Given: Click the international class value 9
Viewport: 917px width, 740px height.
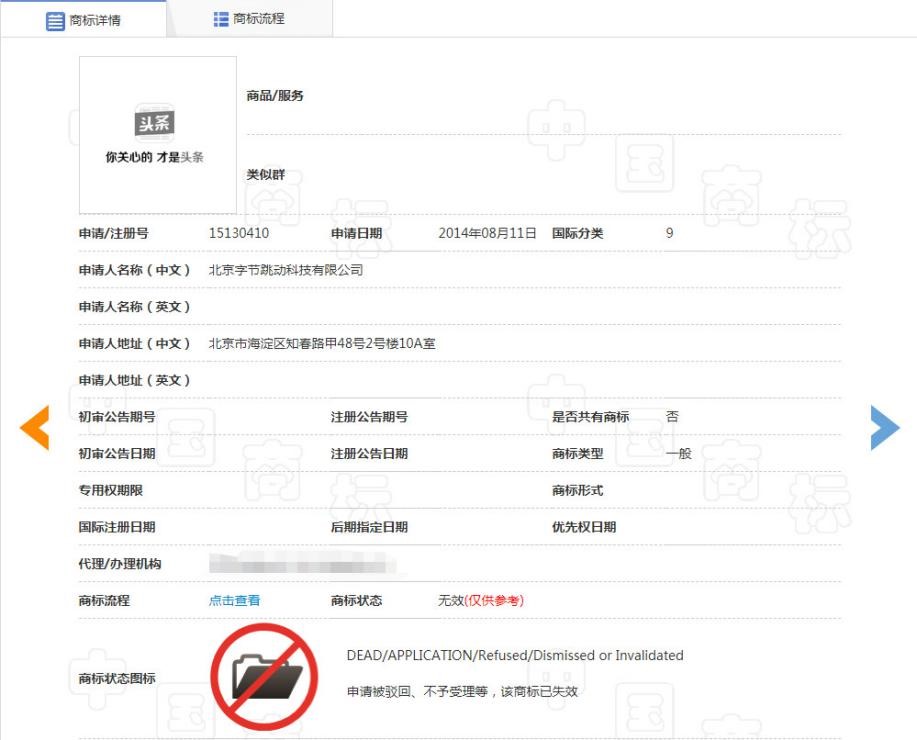Looking at the screenshot, I should pos(669,233).
